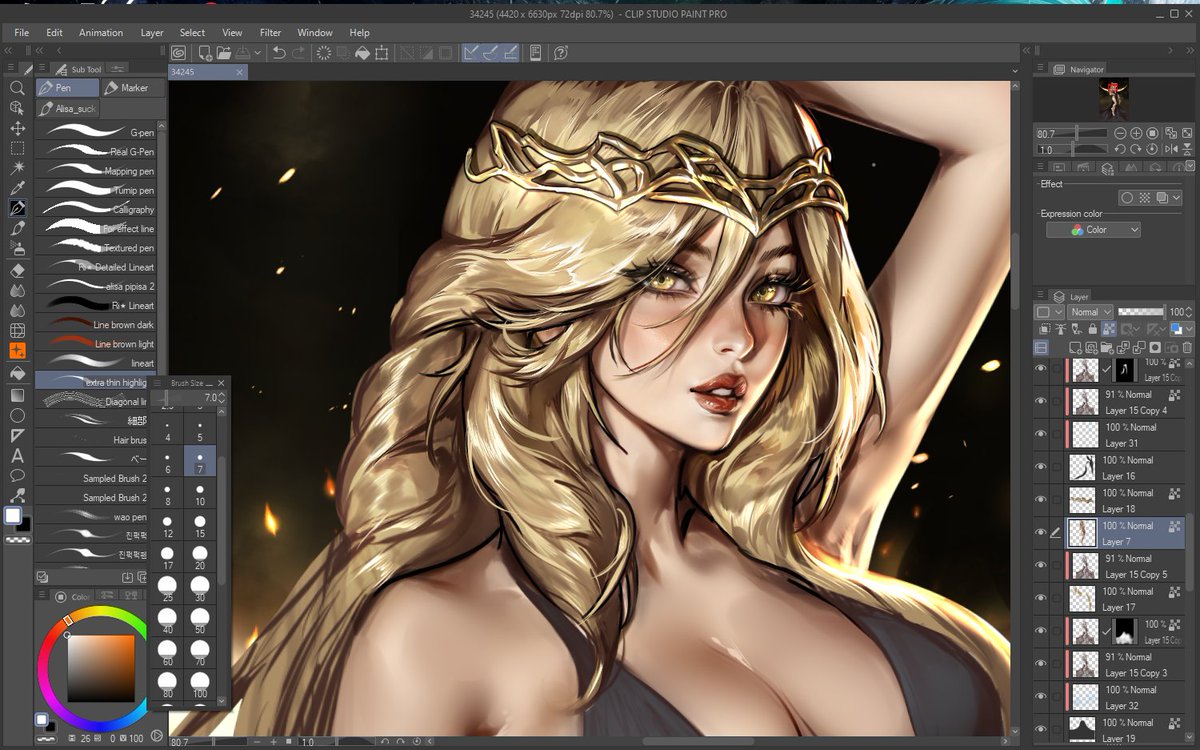Open the Expression color dropdown
The width and height of the screenshot is (1200, 750).
(x=1093, y=229)
